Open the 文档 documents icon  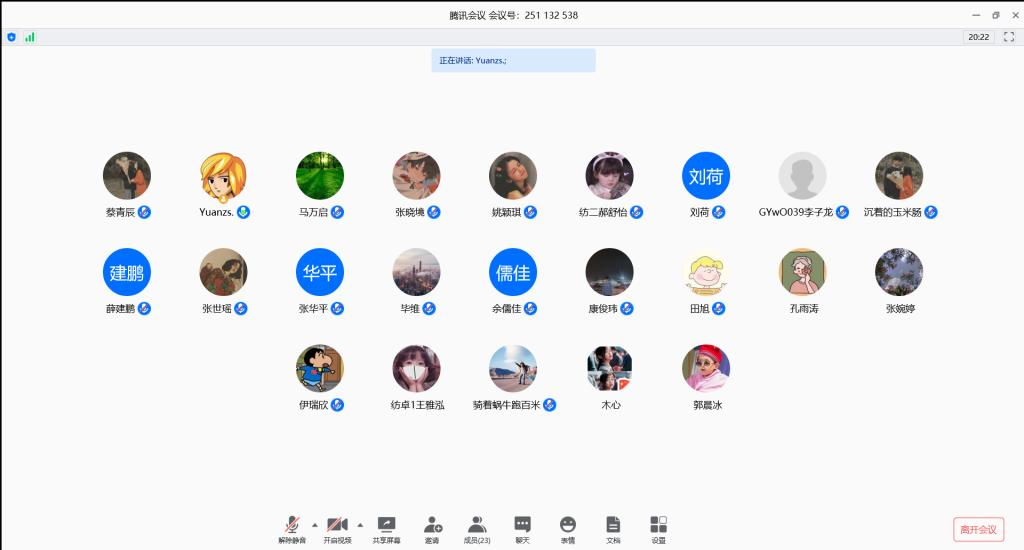pyautogui.click(x=613, y=527)
